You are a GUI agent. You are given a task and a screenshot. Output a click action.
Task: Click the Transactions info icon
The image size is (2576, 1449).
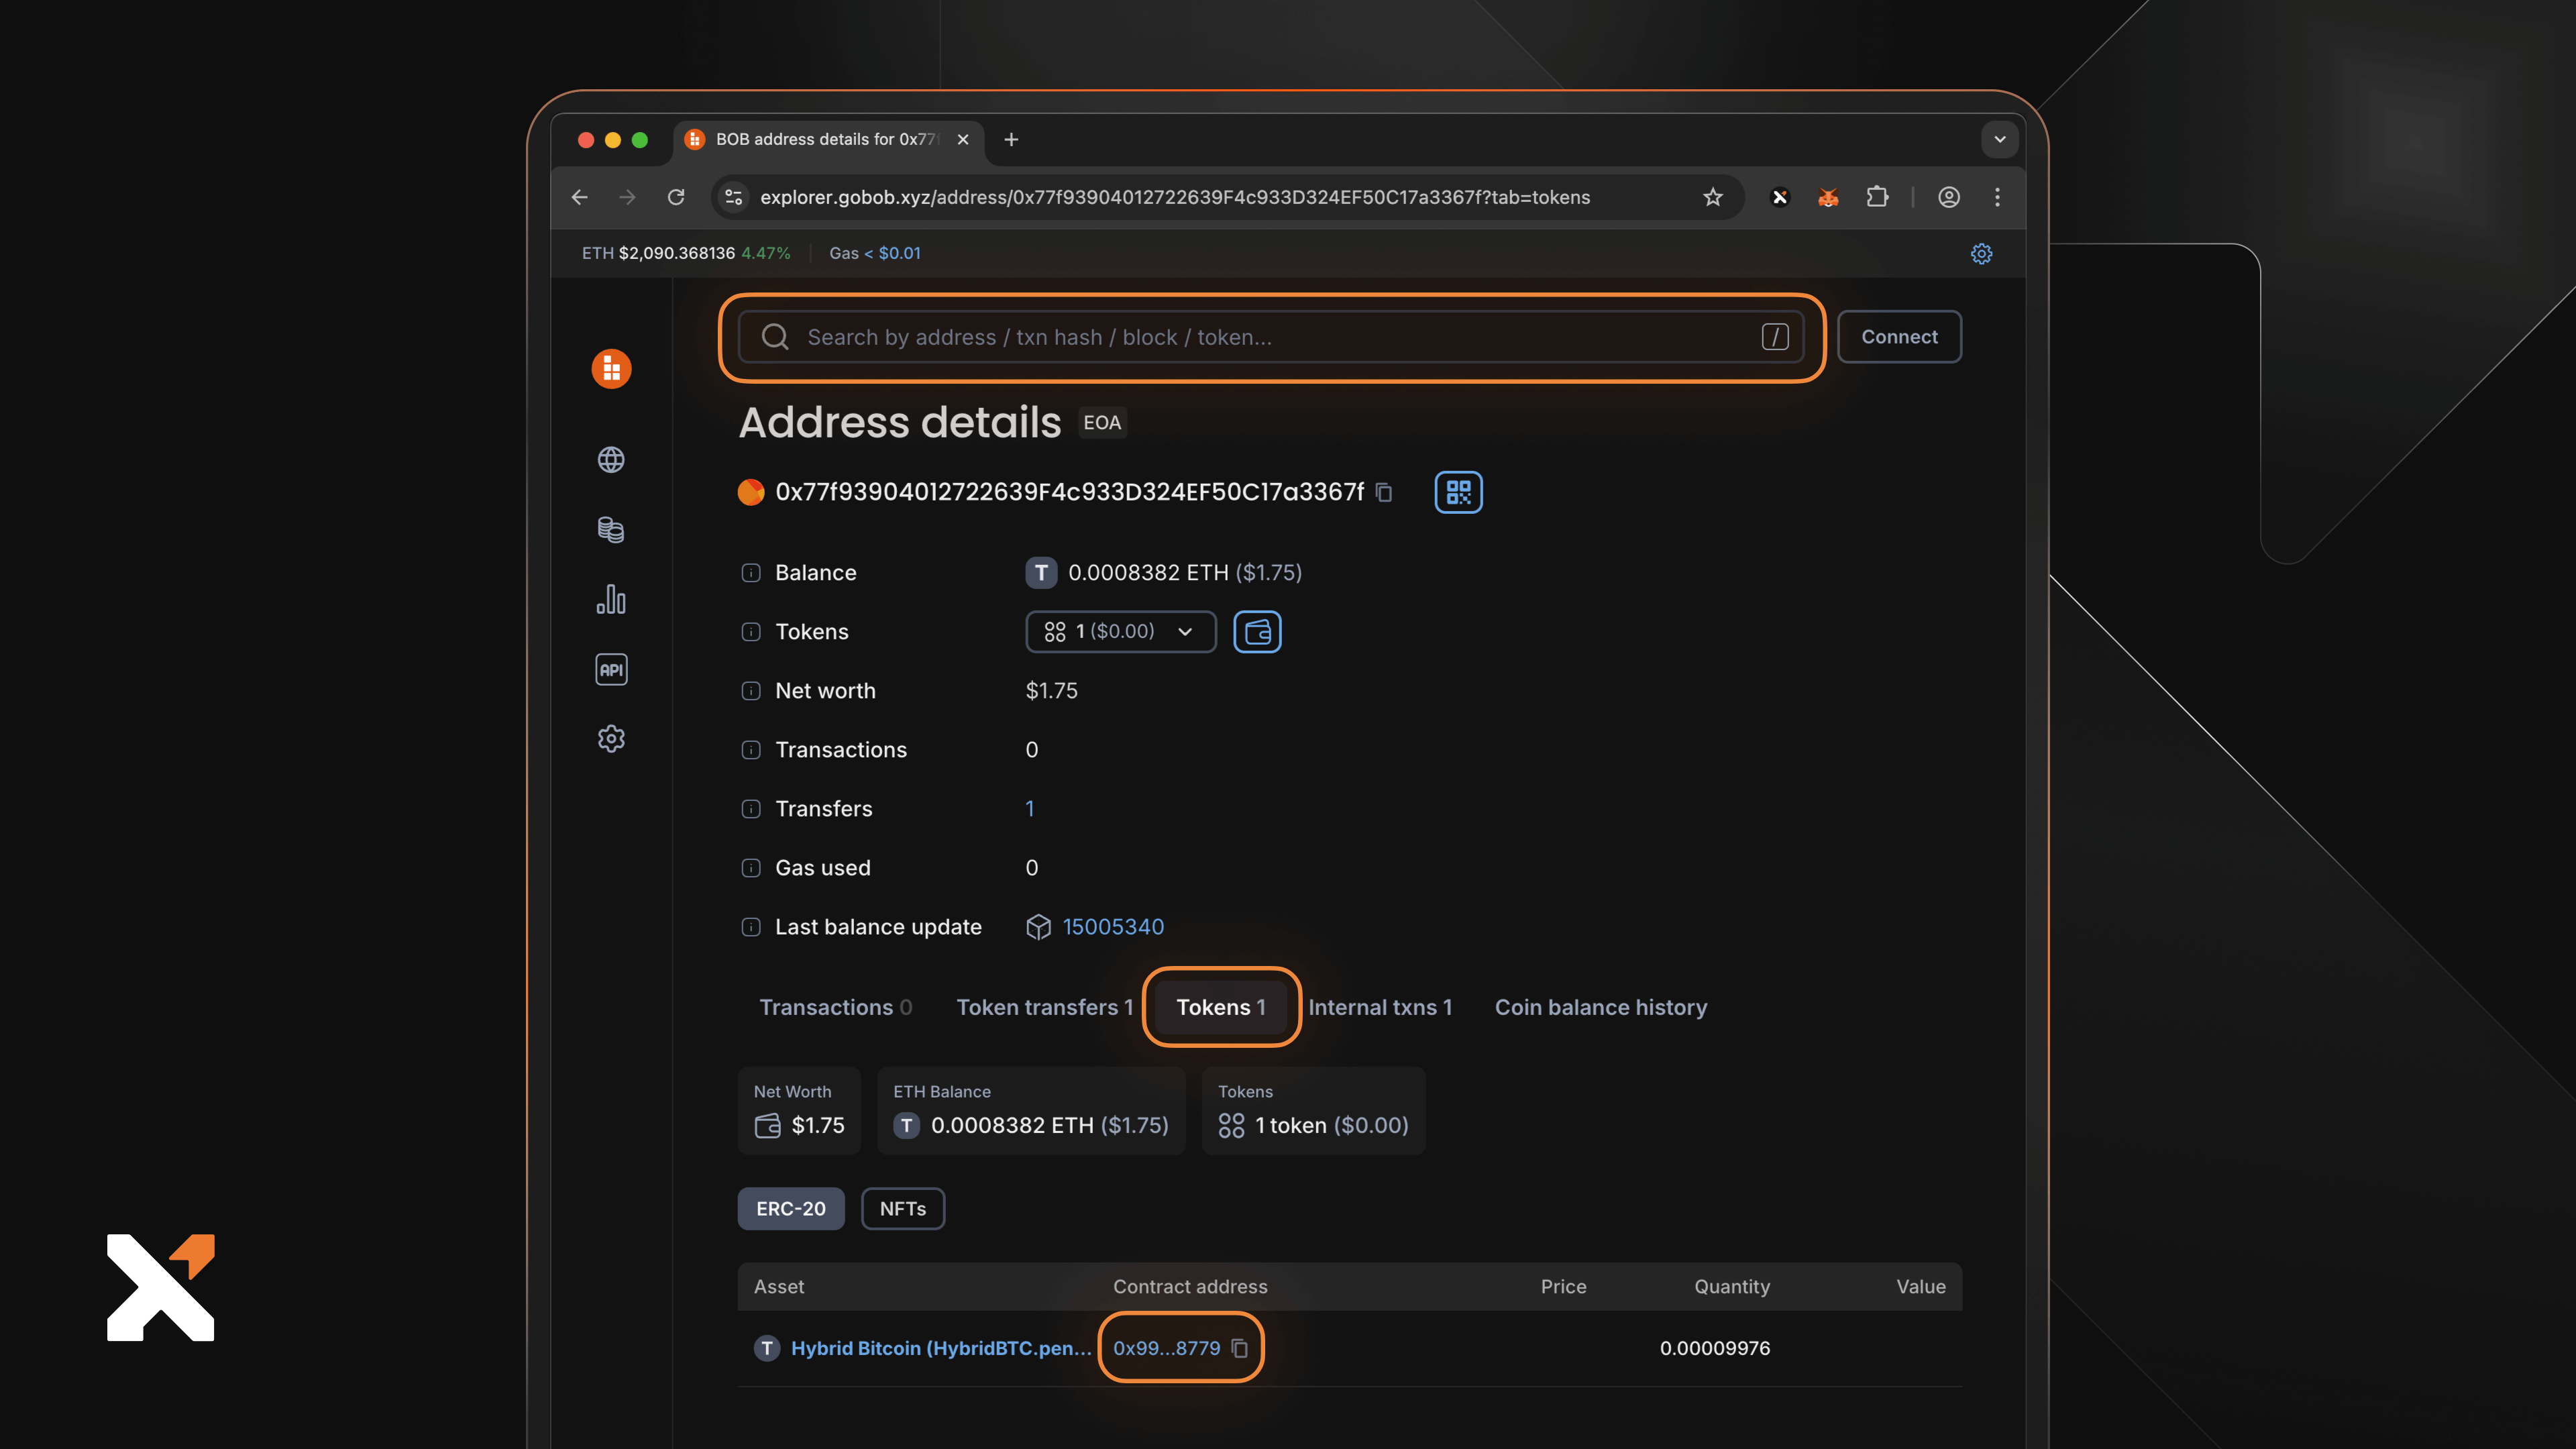point(750,750)
